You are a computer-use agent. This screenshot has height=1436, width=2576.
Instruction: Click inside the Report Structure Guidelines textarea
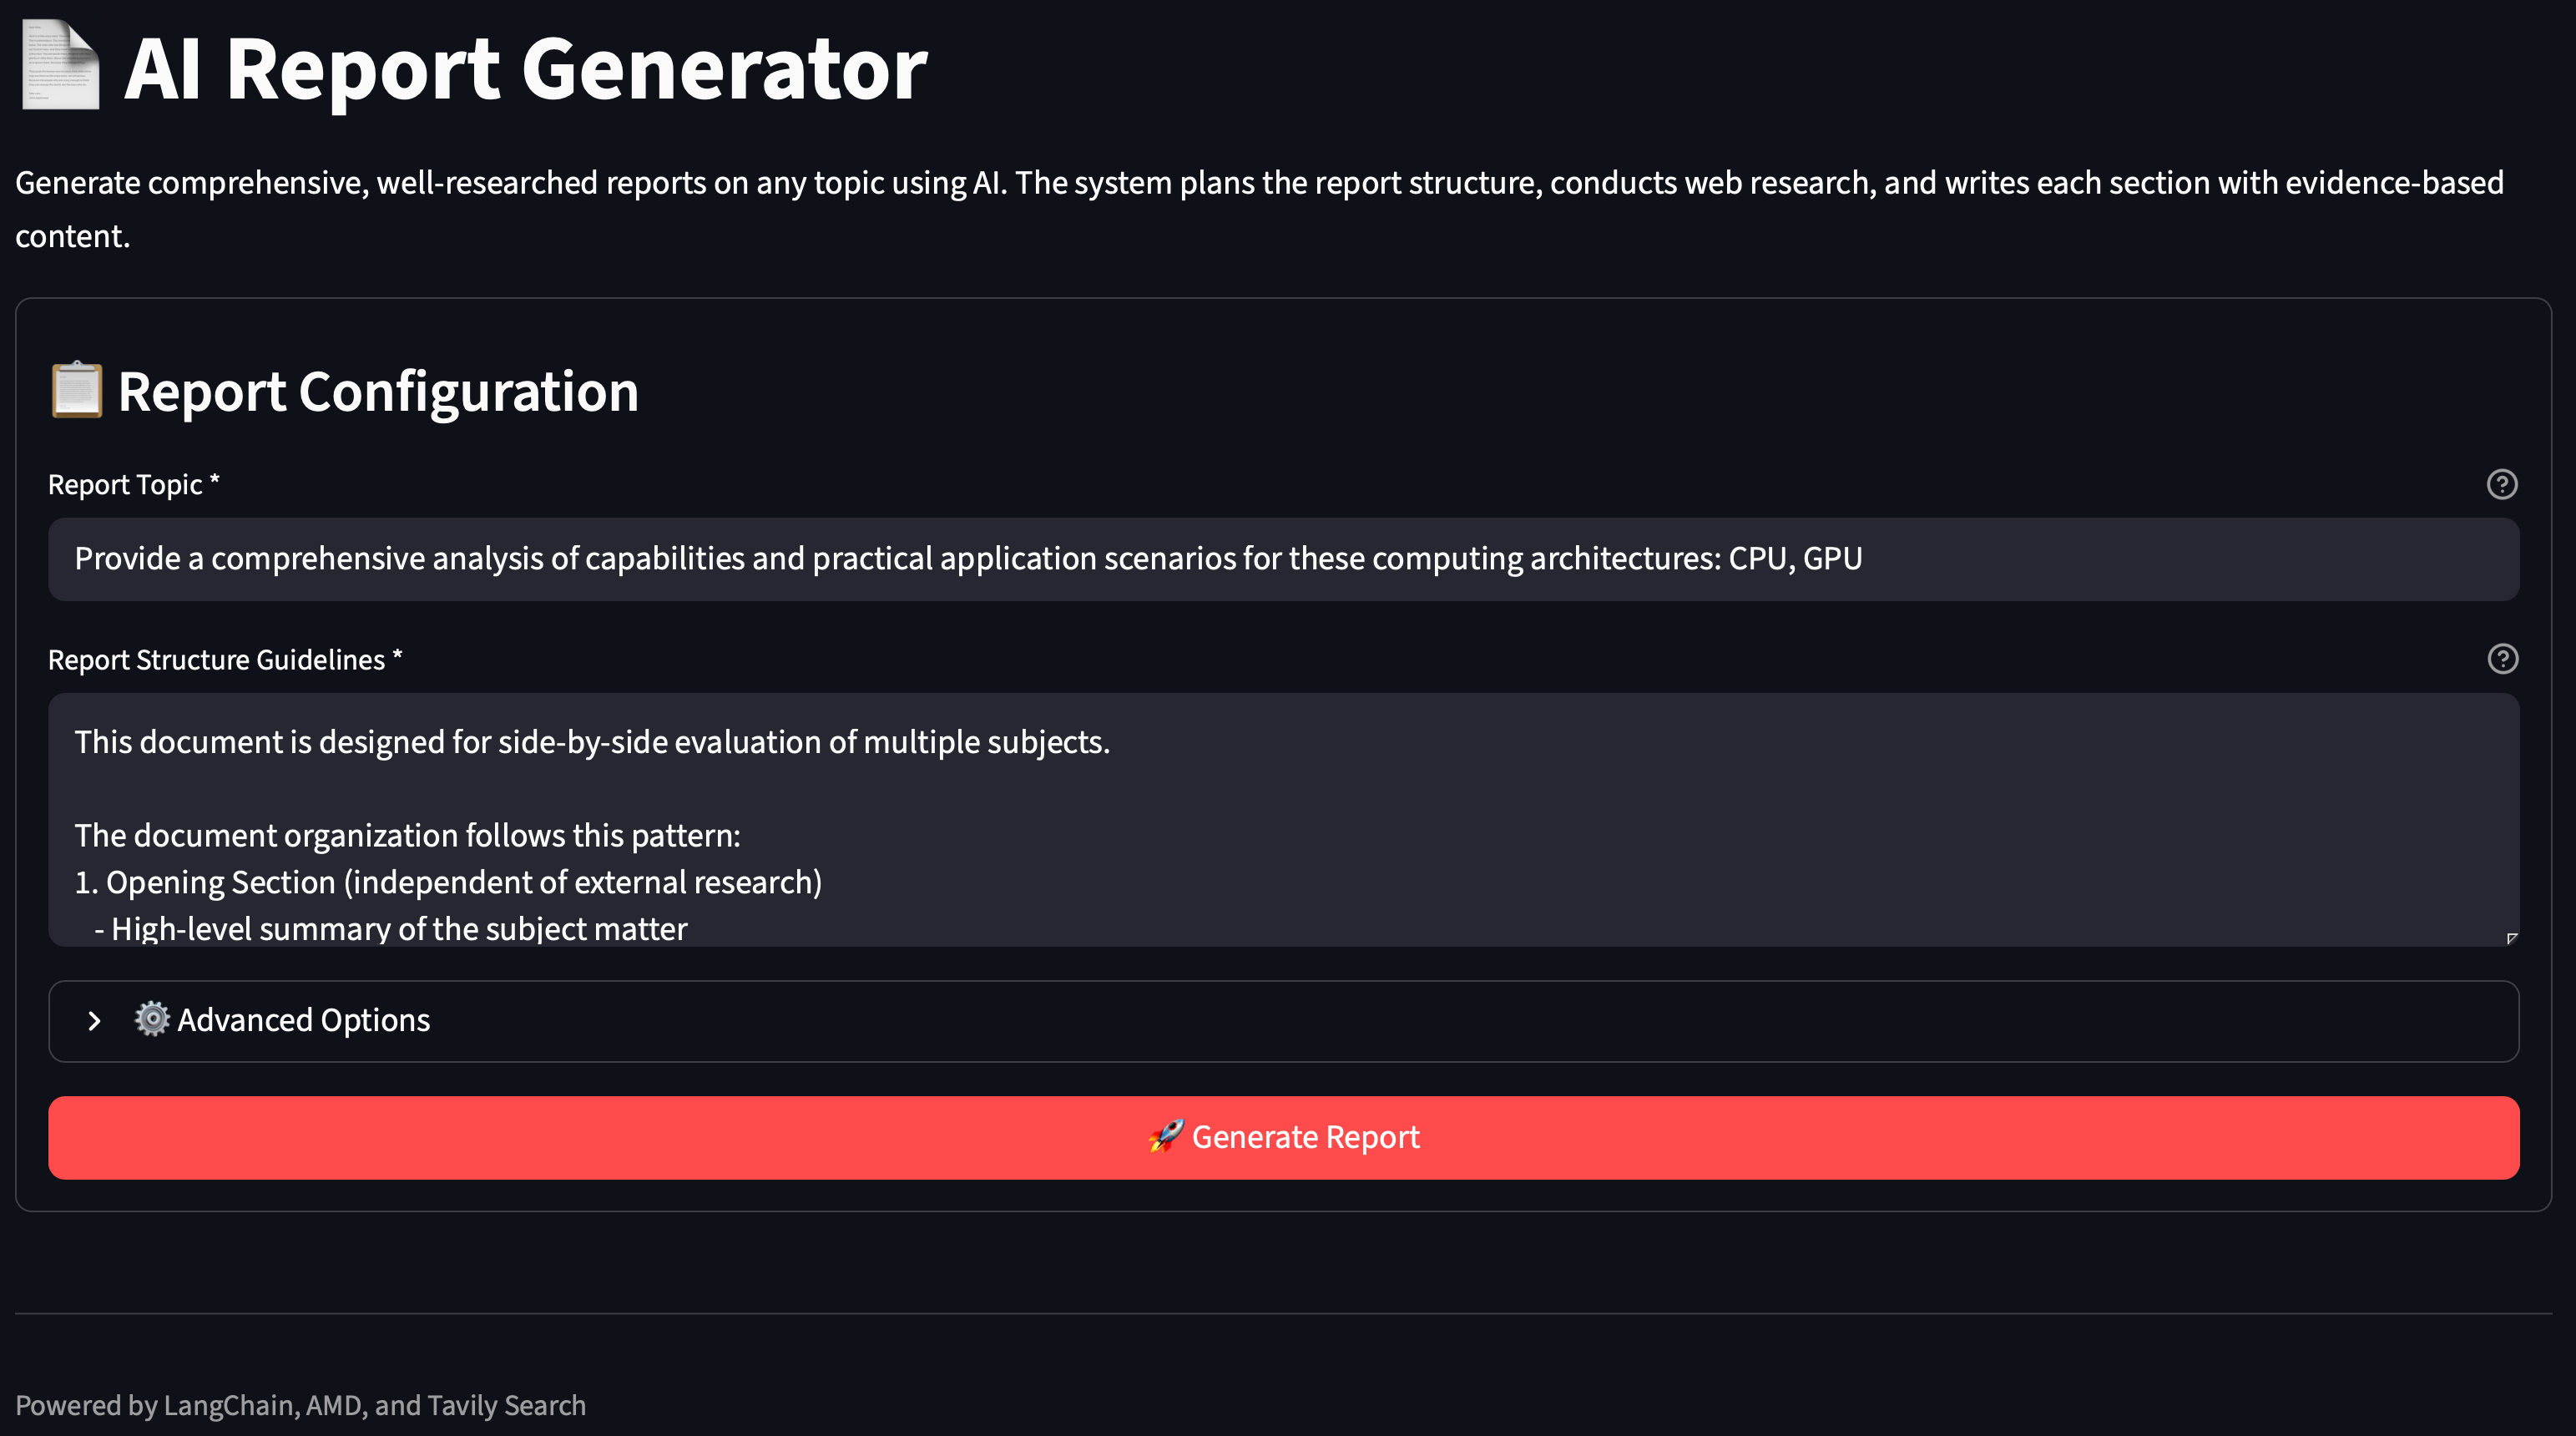tap(1284, 820)
